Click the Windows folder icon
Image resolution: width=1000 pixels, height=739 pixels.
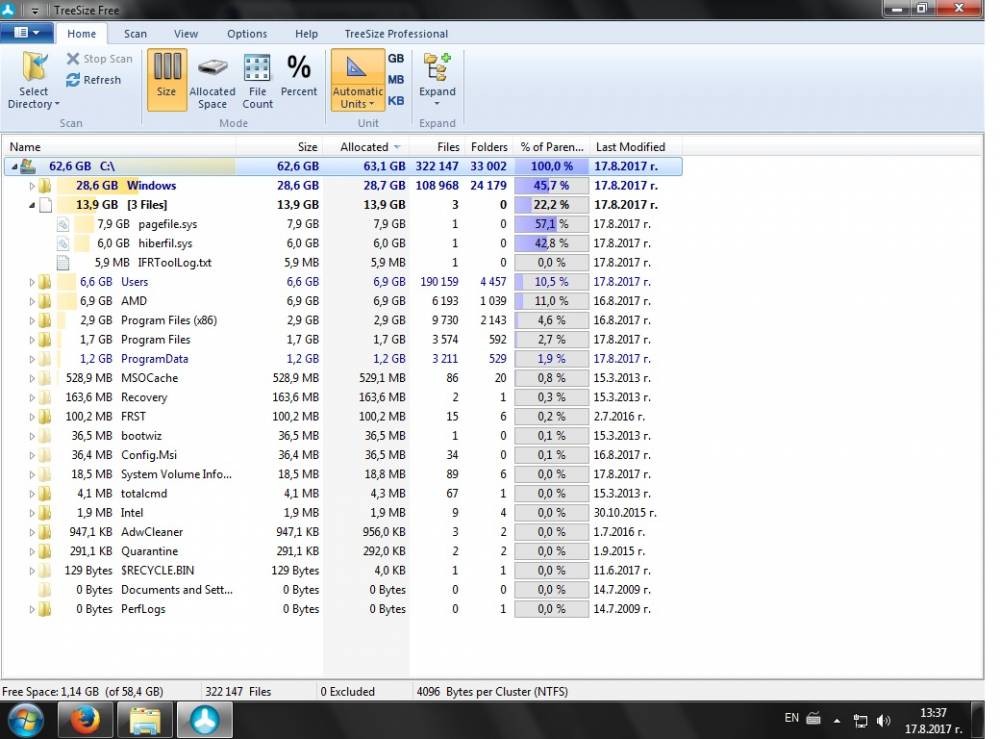pos(45,186)
